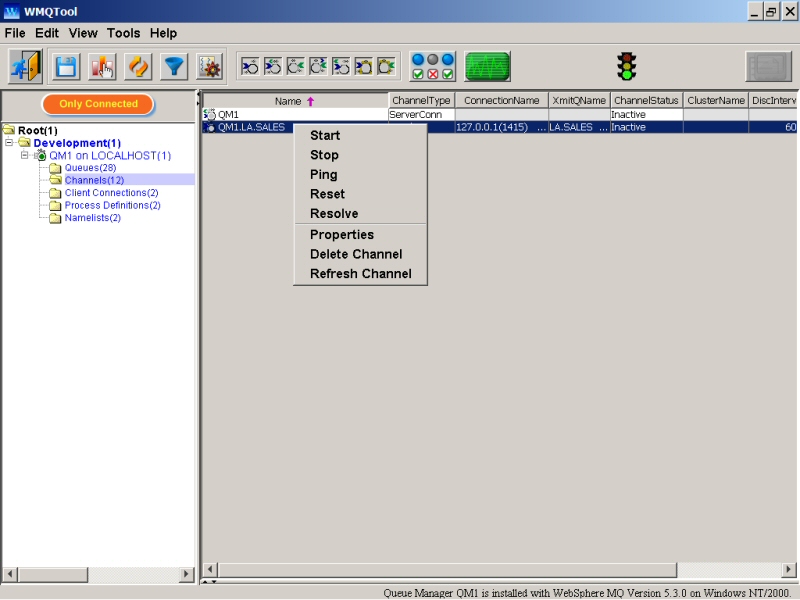Open Channels(12) in the tree
Screen dimensions: 800x600
94,180
